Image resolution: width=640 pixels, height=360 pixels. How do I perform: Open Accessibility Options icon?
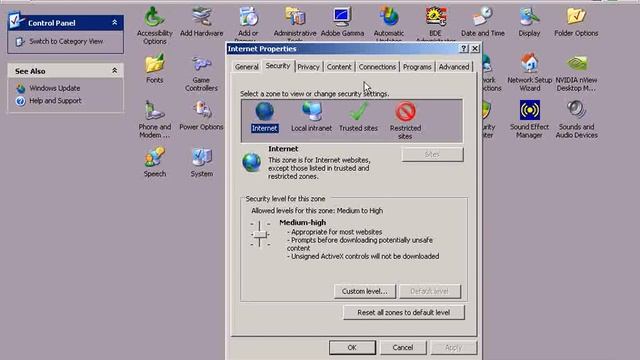[x=154, y=25]
